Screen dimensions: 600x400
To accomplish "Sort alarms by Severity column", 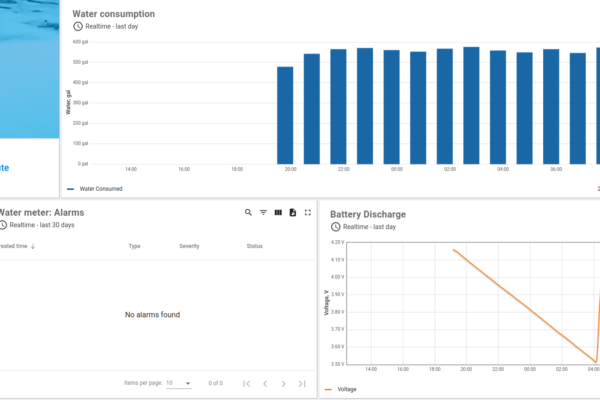I will pos(189,246).
